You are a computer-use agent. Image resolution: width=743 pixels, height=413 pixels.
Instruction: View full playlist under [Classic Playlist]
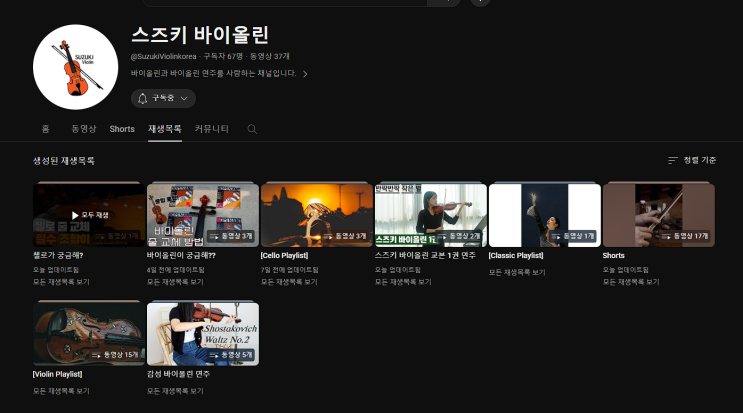pos(517,272)
